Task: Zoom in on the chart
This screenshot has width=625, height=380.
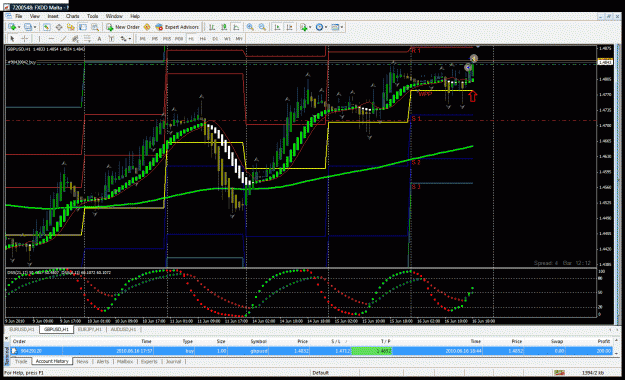Action: pyautogui.click(x=250, y=27)
